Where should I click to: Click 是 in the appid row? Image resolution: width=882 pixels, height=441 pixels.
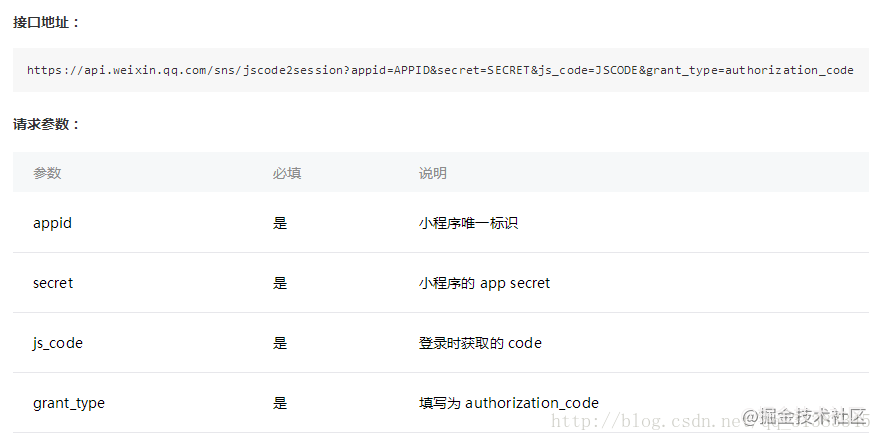(x=280, y=223)
